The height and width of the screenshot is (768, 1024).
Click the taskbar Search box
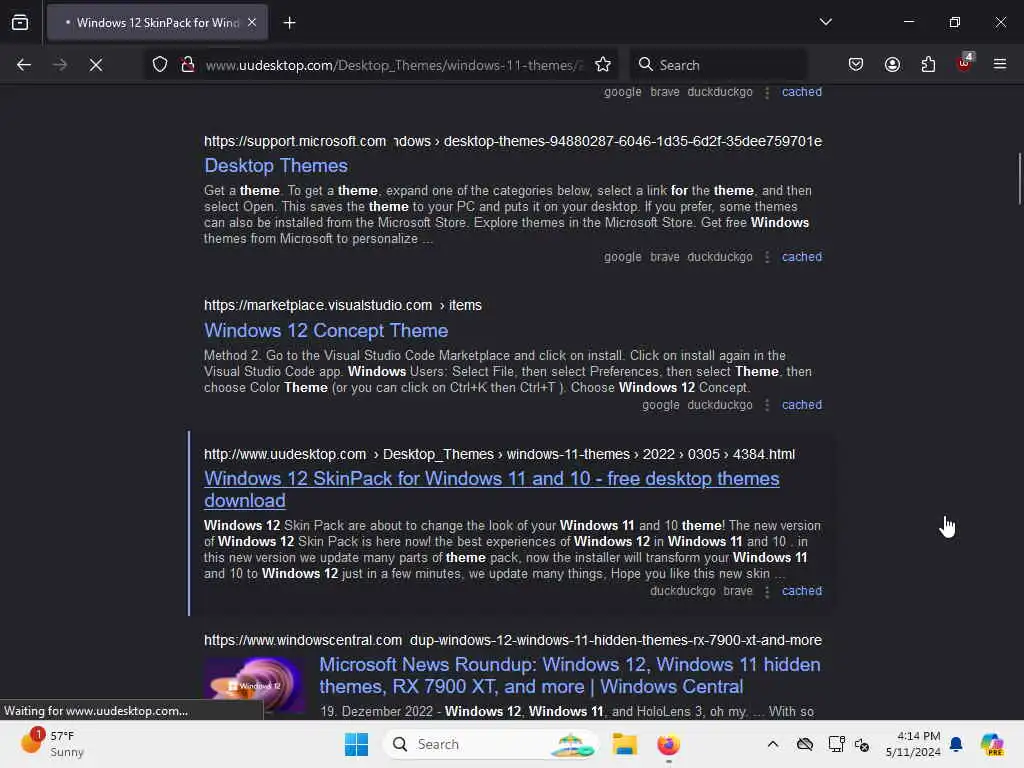click(x=491, y=744)
